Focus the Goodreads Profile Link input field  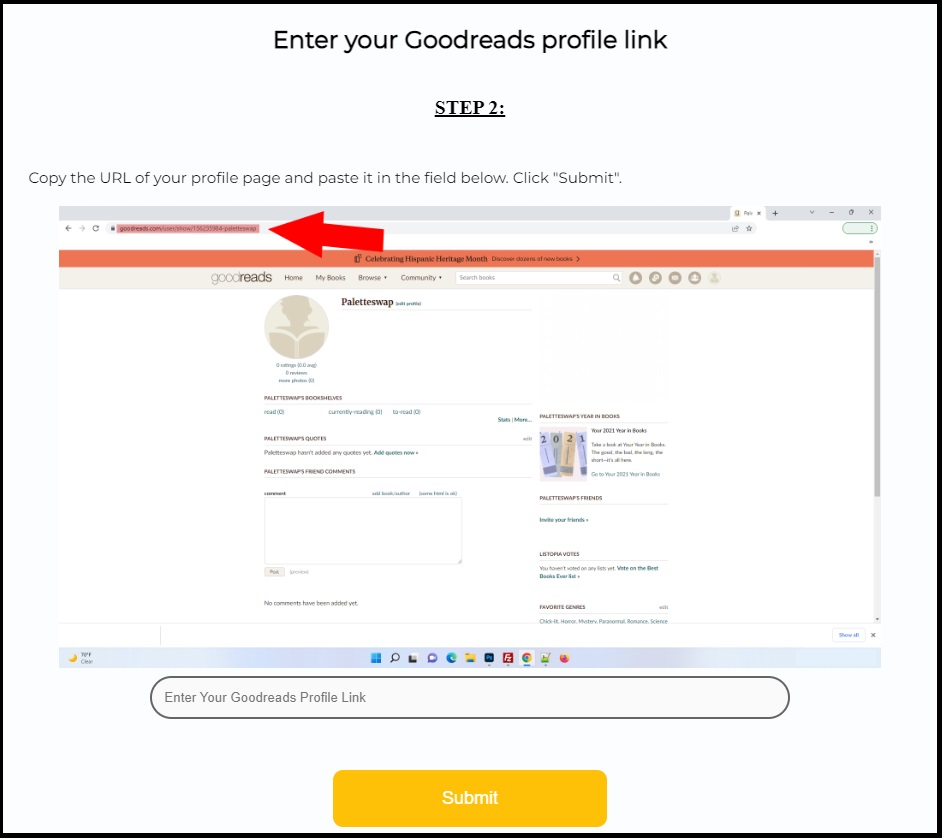point(470,697)
